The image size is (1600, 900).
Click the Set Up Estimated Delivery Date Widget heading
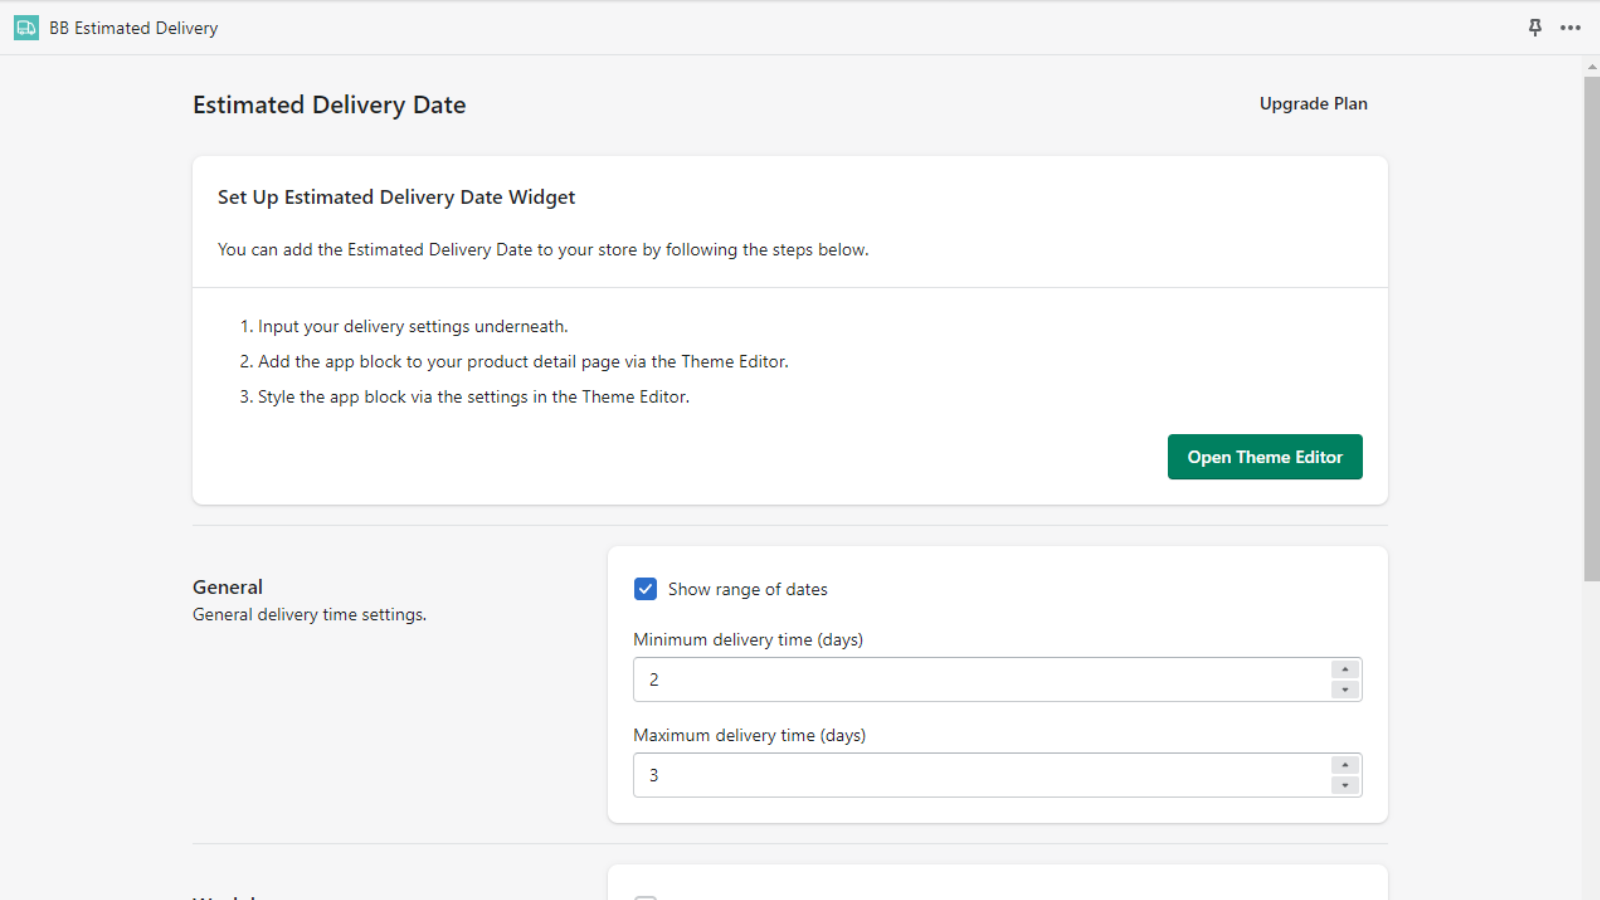pyautogui.click(x=396, y=197)
